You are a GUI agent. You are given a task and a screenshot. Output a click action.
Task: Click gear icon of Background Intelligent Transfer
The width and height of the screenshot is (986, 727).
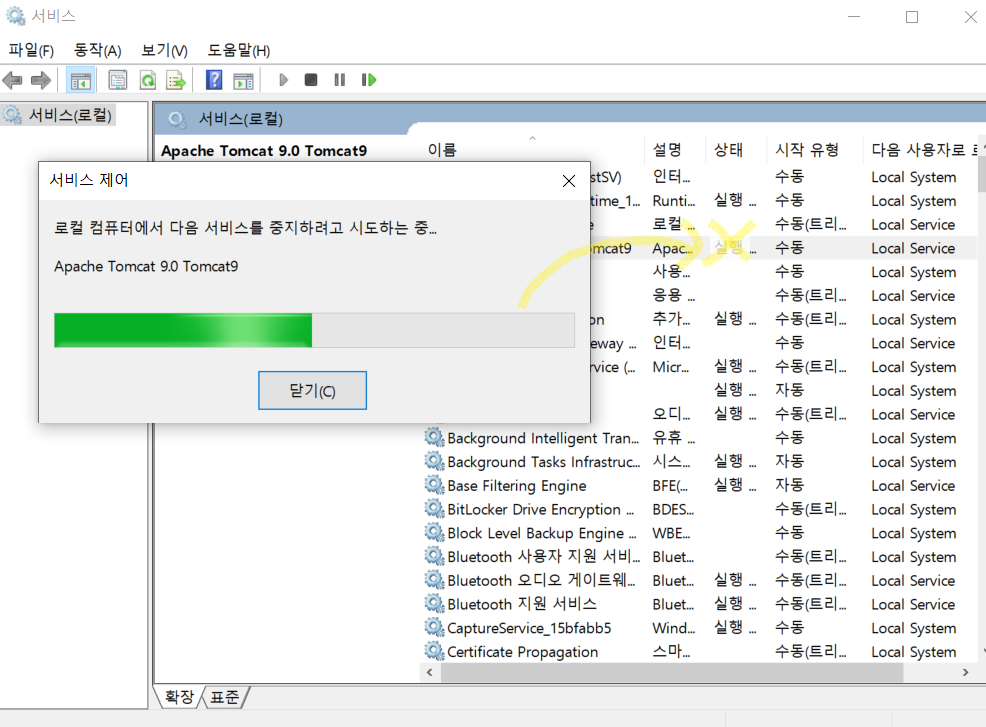[434, 437]
